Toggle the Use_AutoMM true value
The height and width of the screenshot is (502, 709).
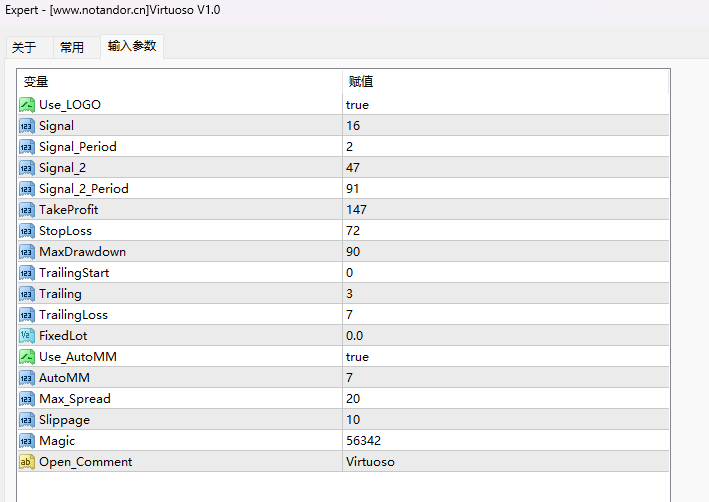pos(357,357)
